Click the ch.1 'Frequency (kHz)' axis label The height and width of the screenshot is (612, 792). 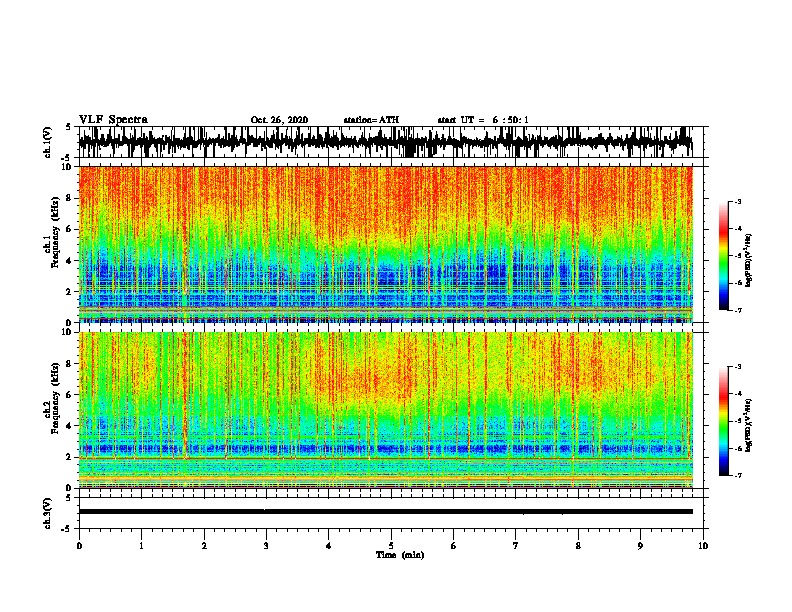pos(55,233)
